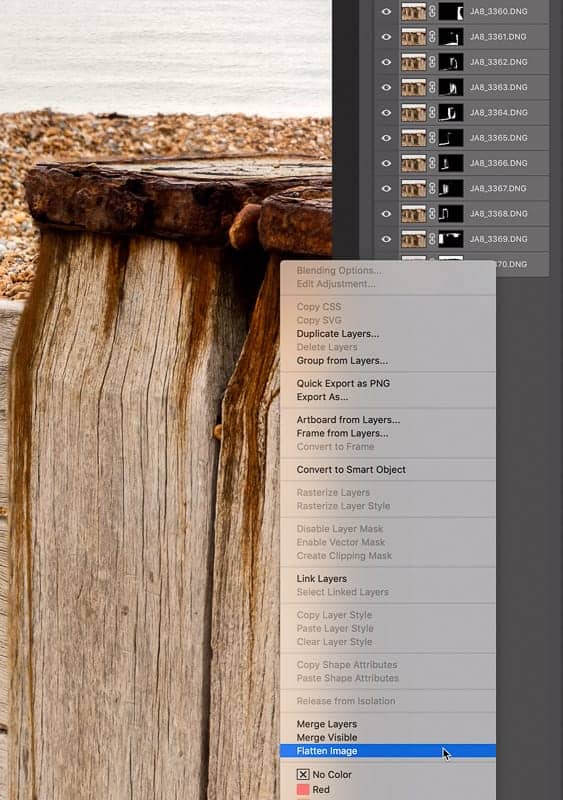
Task: Select Link Layers in context menu
Action: (x=322, y=579)
